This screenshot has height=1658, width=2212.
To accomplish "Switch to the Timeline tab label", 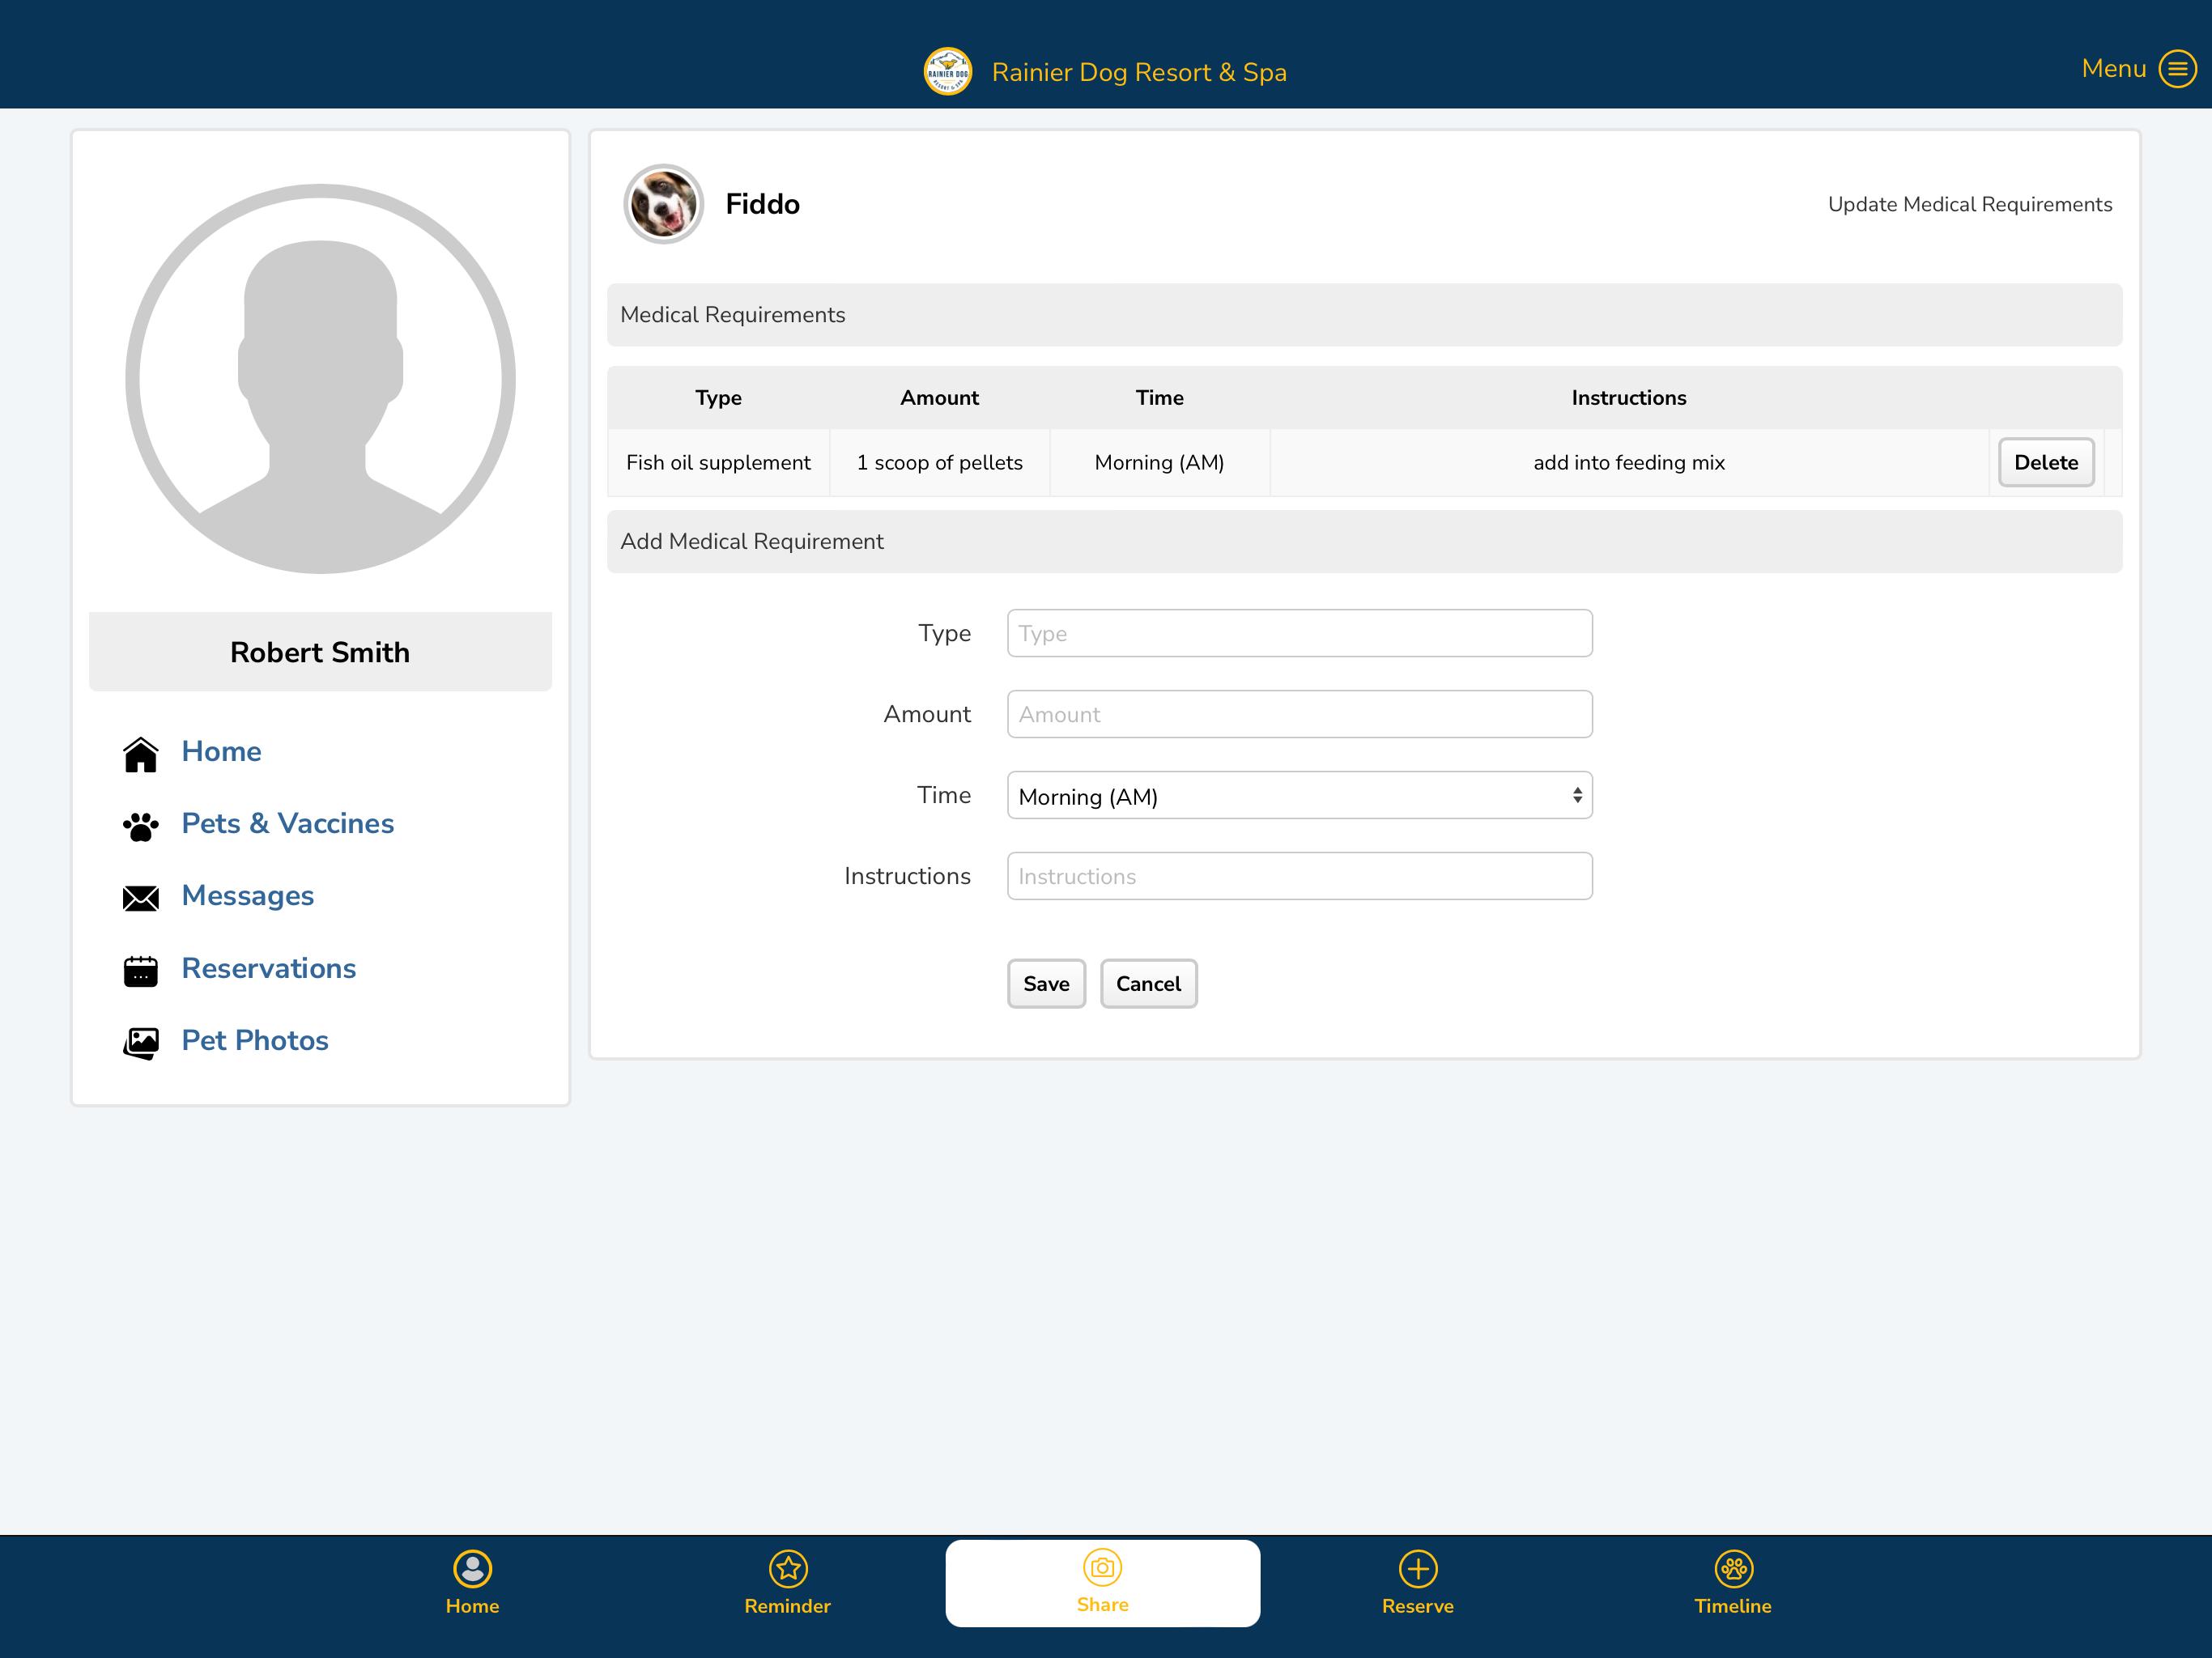I will pyautogui.click(x=1733, y=1606).
